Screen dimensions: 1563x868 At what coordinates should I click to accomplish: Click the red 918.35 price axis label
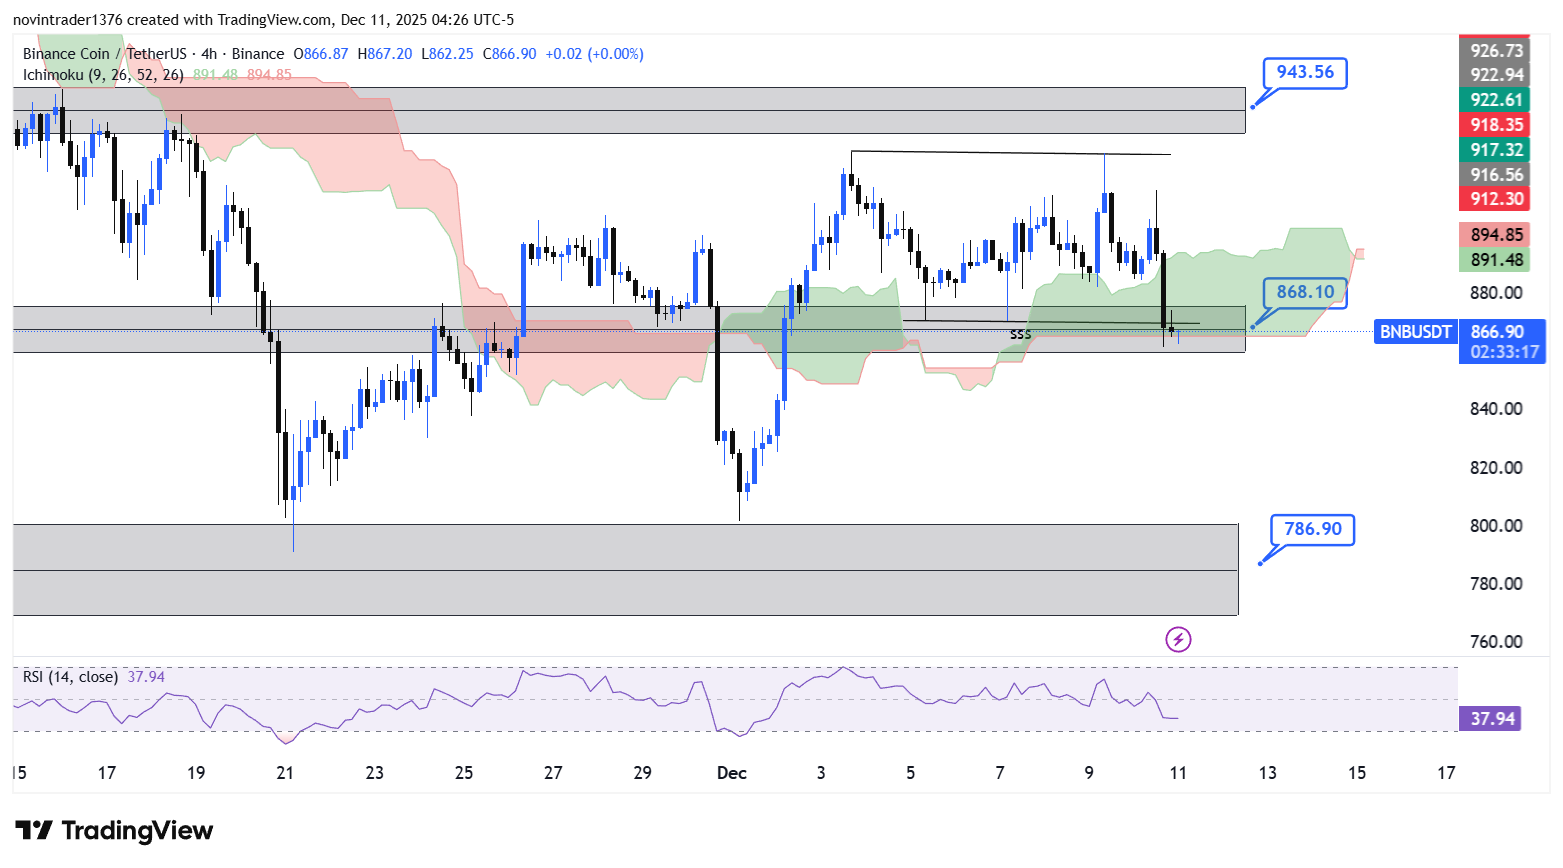(1496, 125)
